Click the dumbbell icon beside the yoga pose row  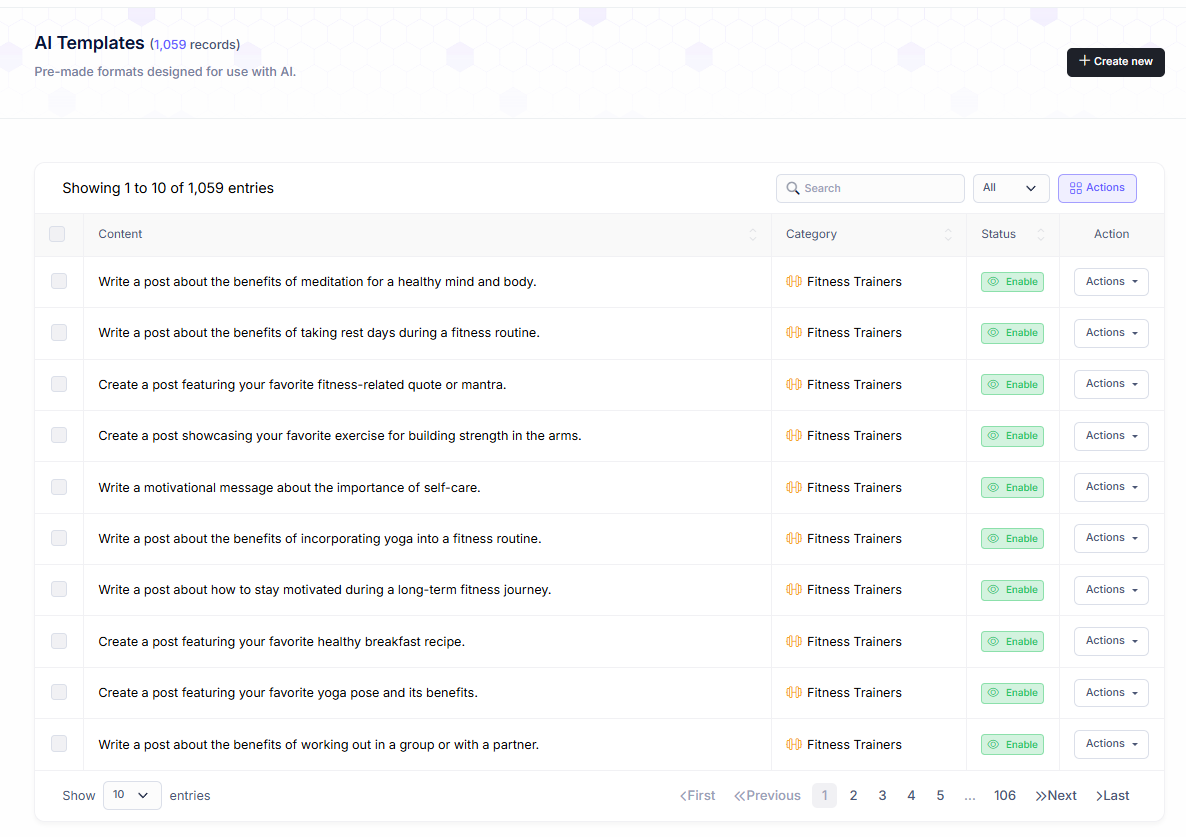coord(794,693)
